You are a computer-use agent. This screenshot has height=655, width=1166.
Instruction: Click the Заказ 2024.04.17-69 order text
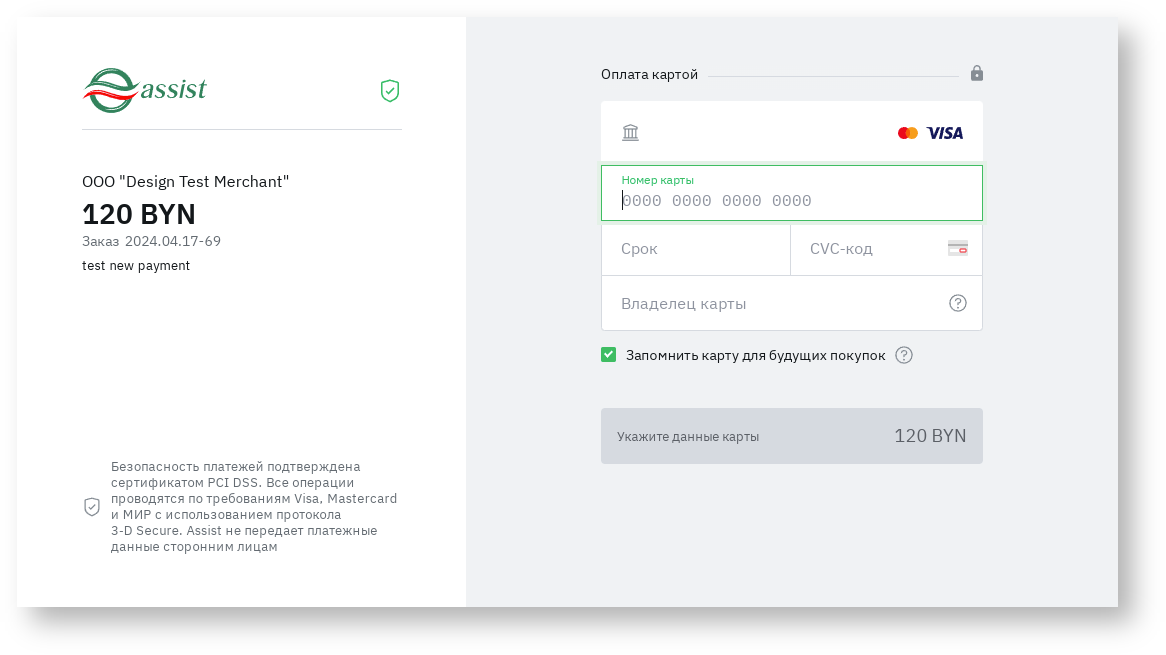[151, 241]
